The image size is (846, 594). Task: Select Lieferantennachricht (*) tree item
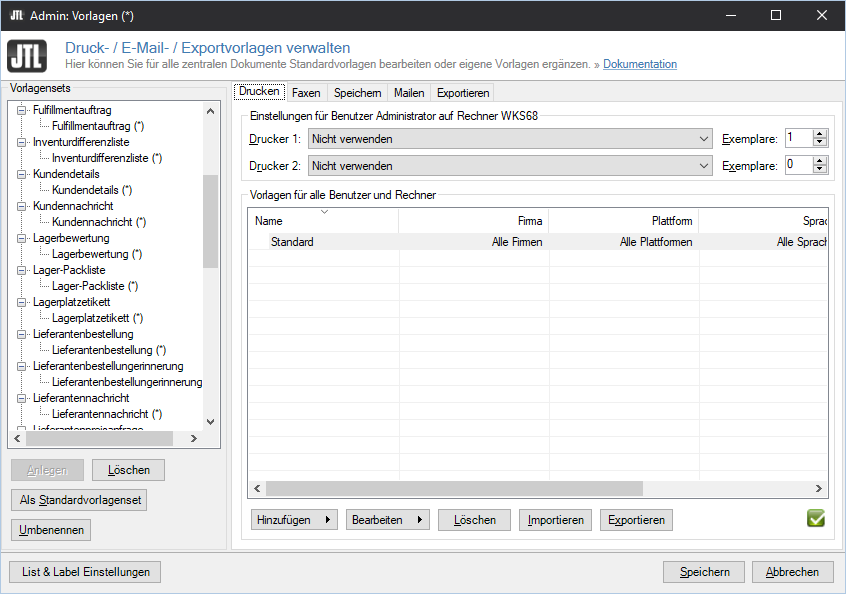click(107, 414)
